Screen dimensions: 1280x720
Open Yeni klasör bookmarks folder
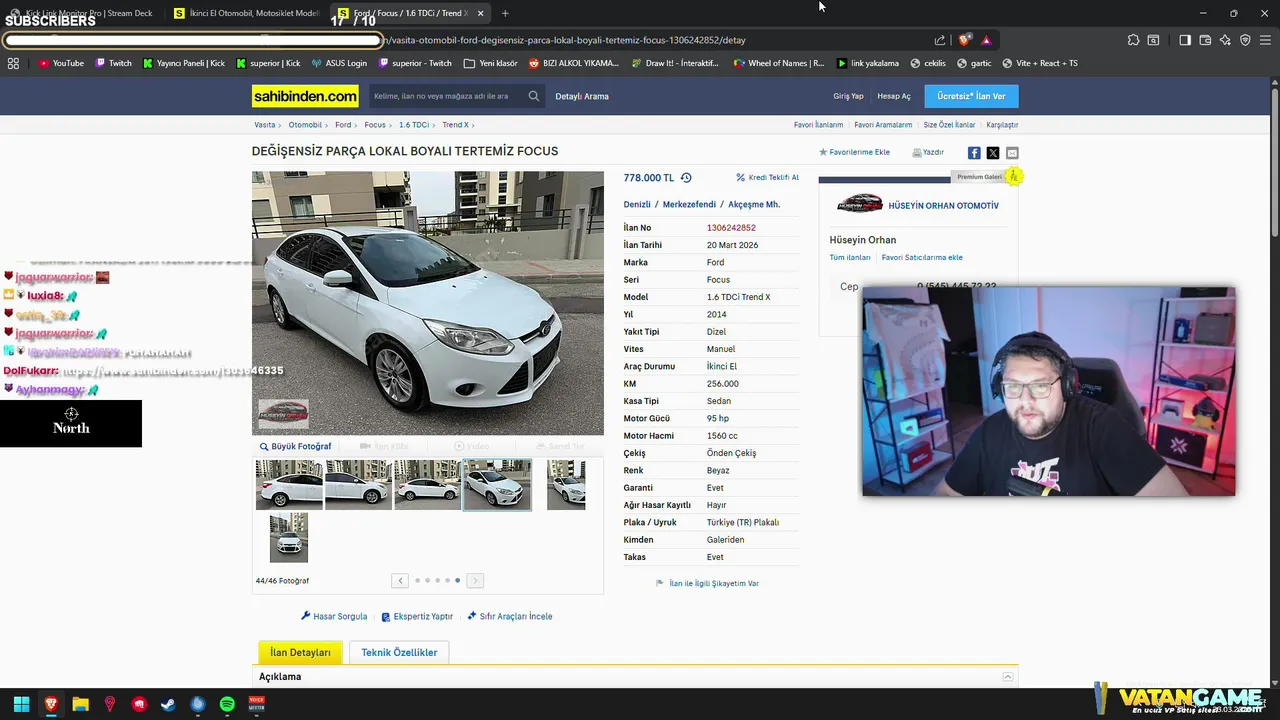point(491,63)
